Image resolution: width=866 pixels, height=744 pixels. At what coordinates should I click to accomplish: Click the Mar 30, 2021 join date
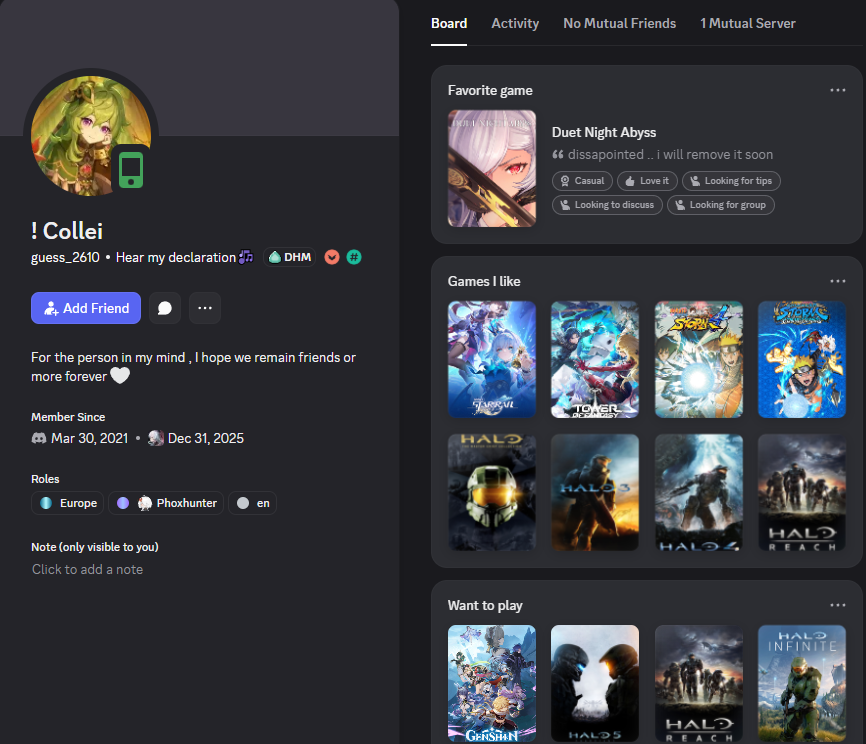pyautogui.click(x=89, y=439)
